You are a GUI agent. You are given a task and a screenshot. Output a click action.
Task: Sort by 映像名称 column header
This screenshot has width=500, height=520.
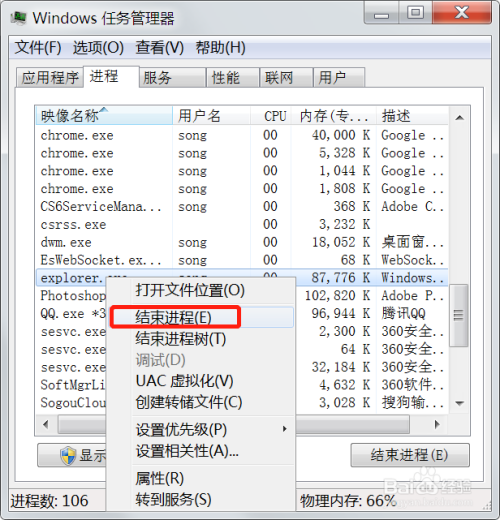coord(104,116)
